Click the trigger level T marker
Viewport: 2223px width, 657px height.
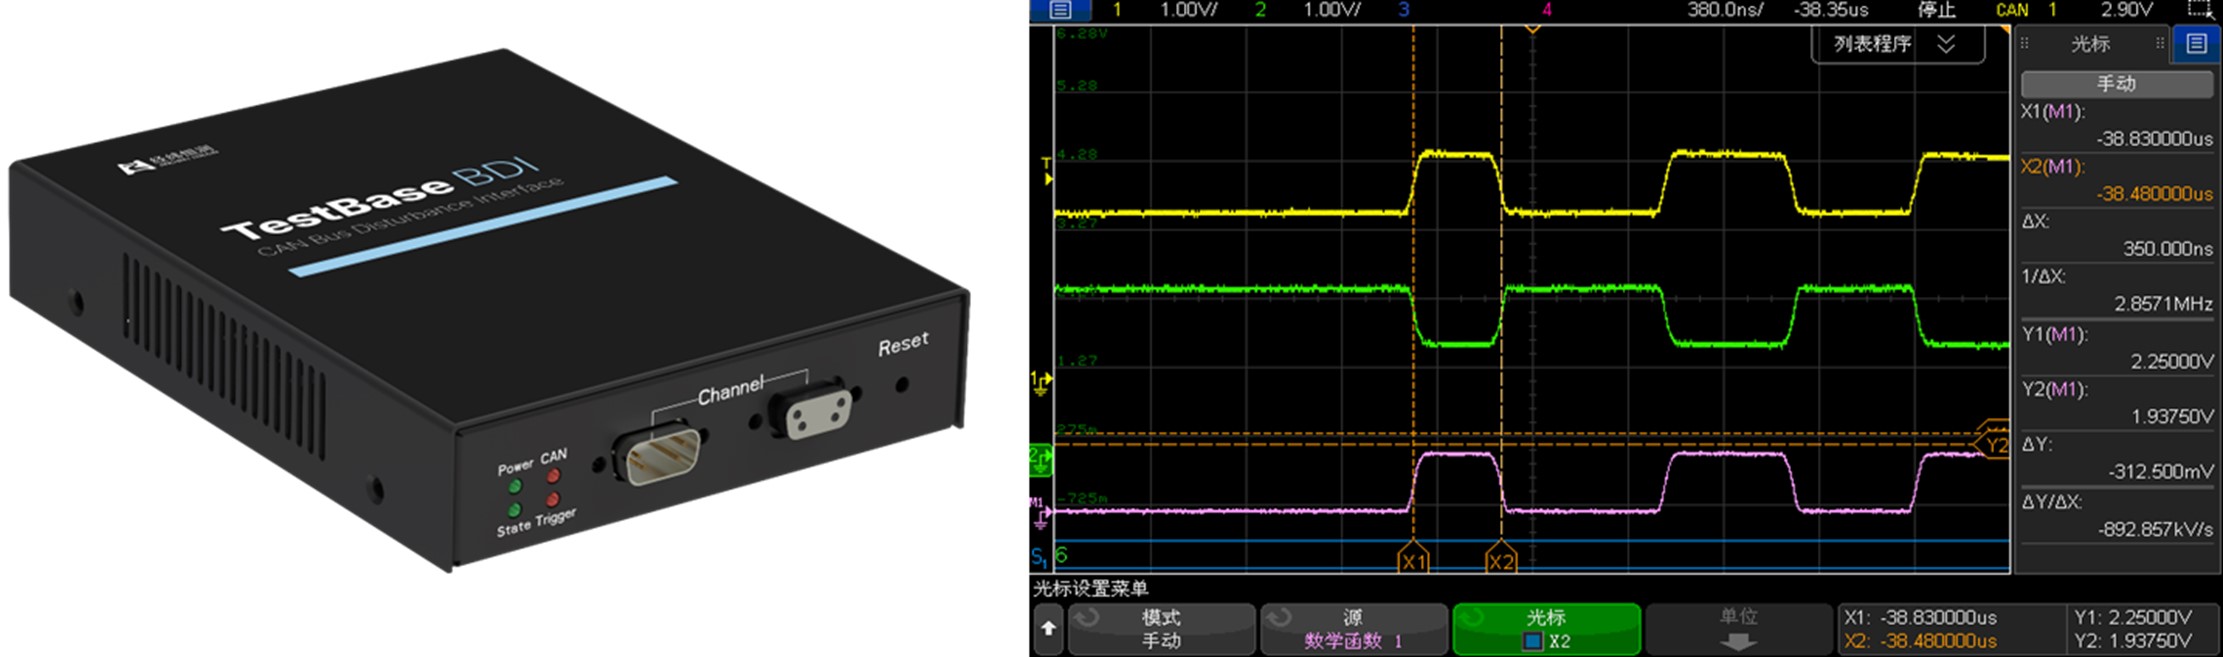pyautogui.click(x=1047, y=171)
